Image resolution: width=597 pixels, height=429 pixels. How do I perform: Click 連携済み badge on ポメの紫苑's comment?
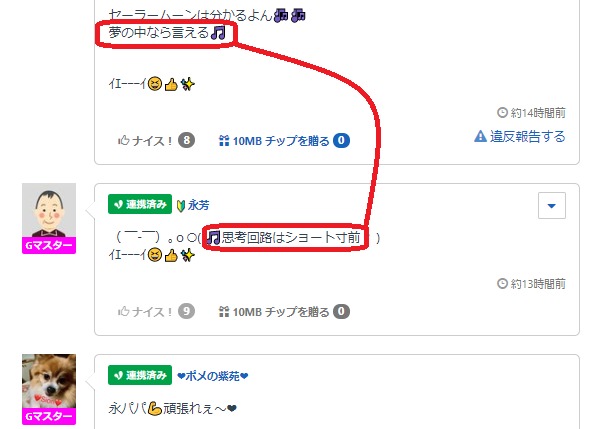[140, 375]
